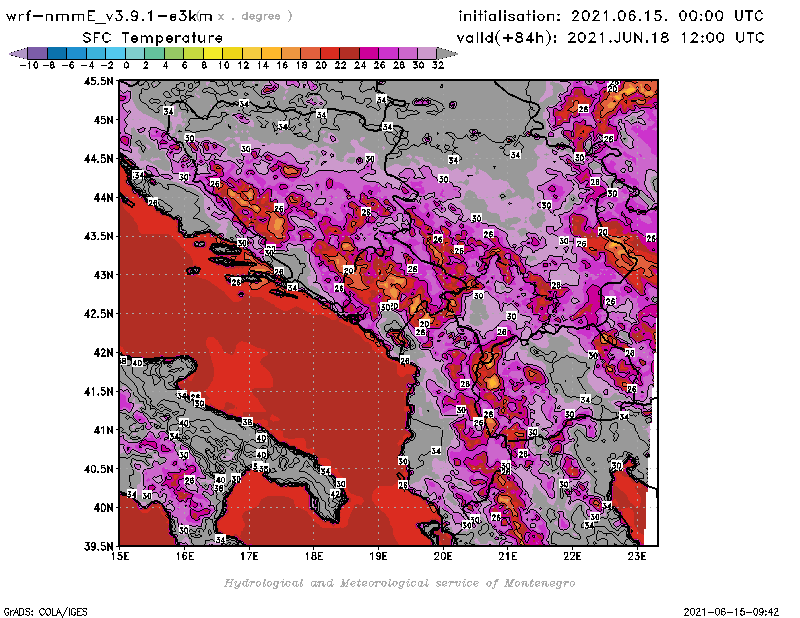This screenshot has width=800, height=618.
Task: Click the 20E longitude label
Action: pos(443,556)
